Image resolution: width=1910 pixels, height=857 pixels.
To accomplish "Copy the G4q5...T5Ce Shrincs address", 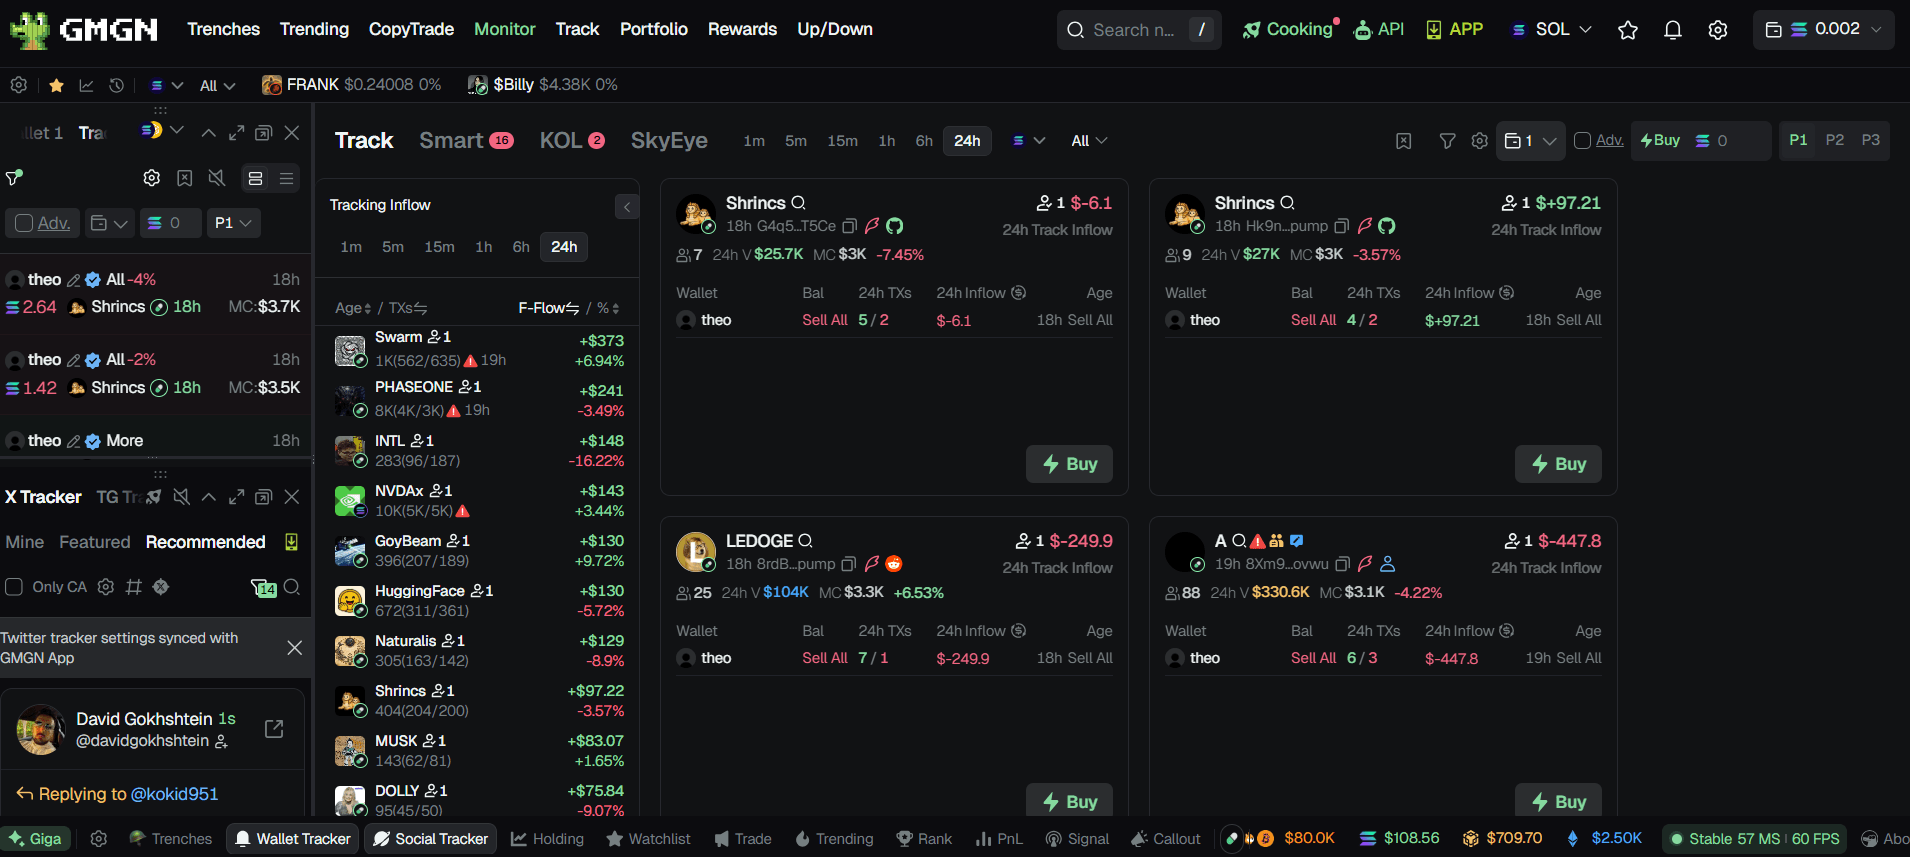I will pos(850,227).
